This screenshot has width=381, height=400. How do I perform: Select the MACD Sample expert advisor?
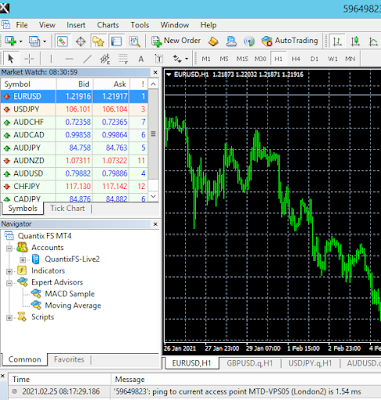click(x=70, y=294)
